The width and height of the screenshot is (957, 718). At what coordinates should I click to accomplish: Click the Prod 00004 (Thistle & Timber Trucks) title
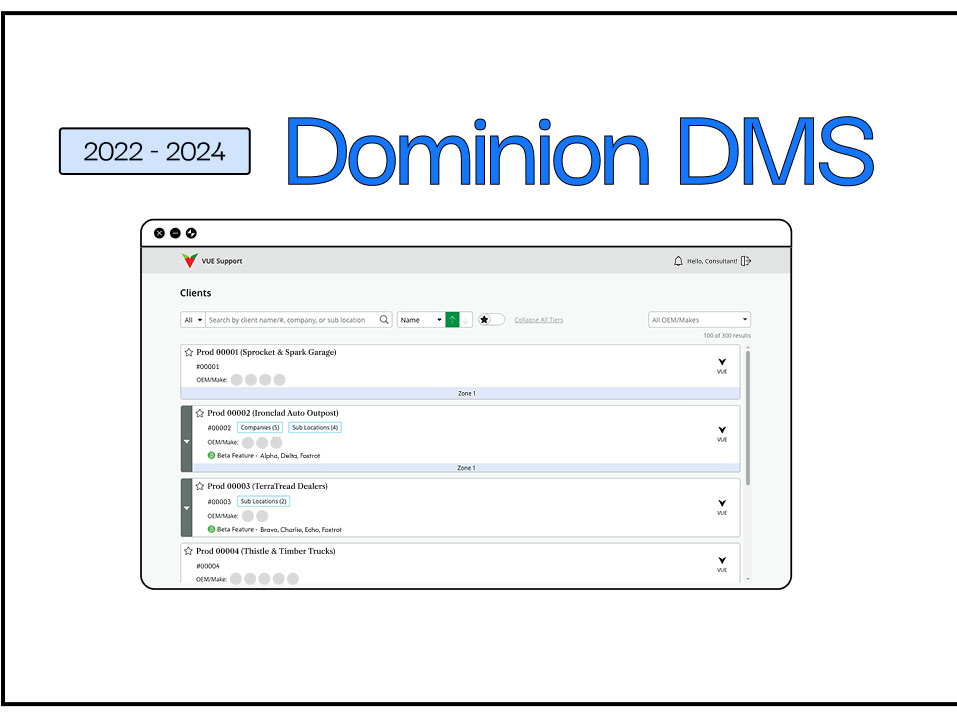265,551
